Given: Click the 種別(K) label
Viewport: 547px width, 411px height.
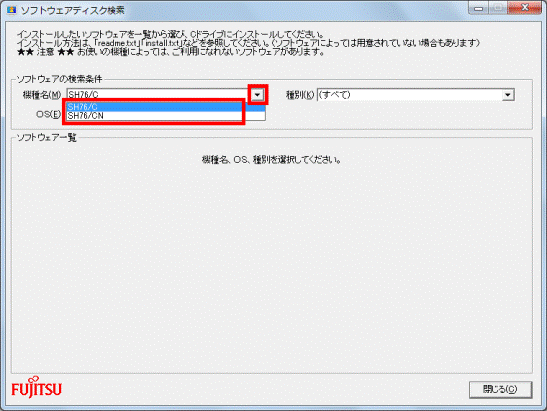Looking at the screenshot, I should tap(300, 95).
